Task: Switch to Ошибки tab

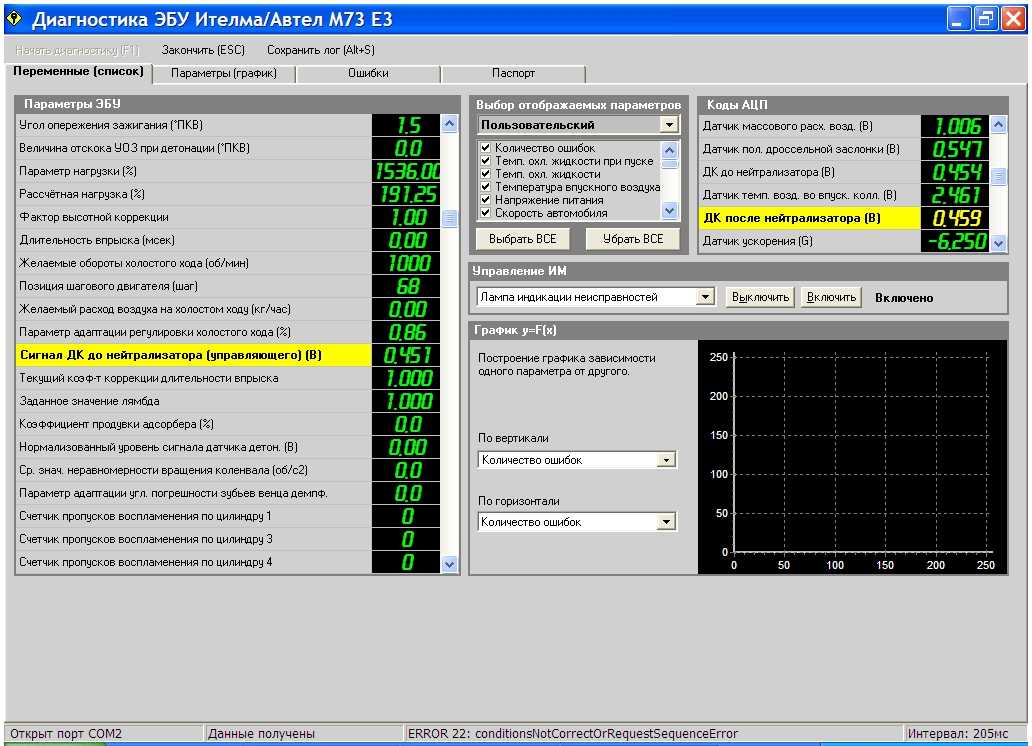Action: [x=368, y=73]
